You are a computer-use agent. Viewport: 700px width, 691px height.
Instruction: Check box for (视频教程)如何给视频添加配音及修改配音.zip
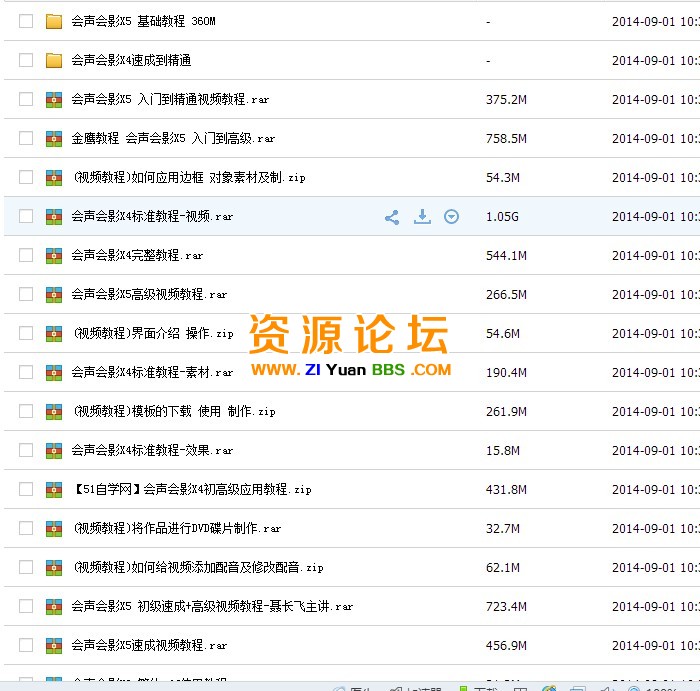(x=26, y=567)
